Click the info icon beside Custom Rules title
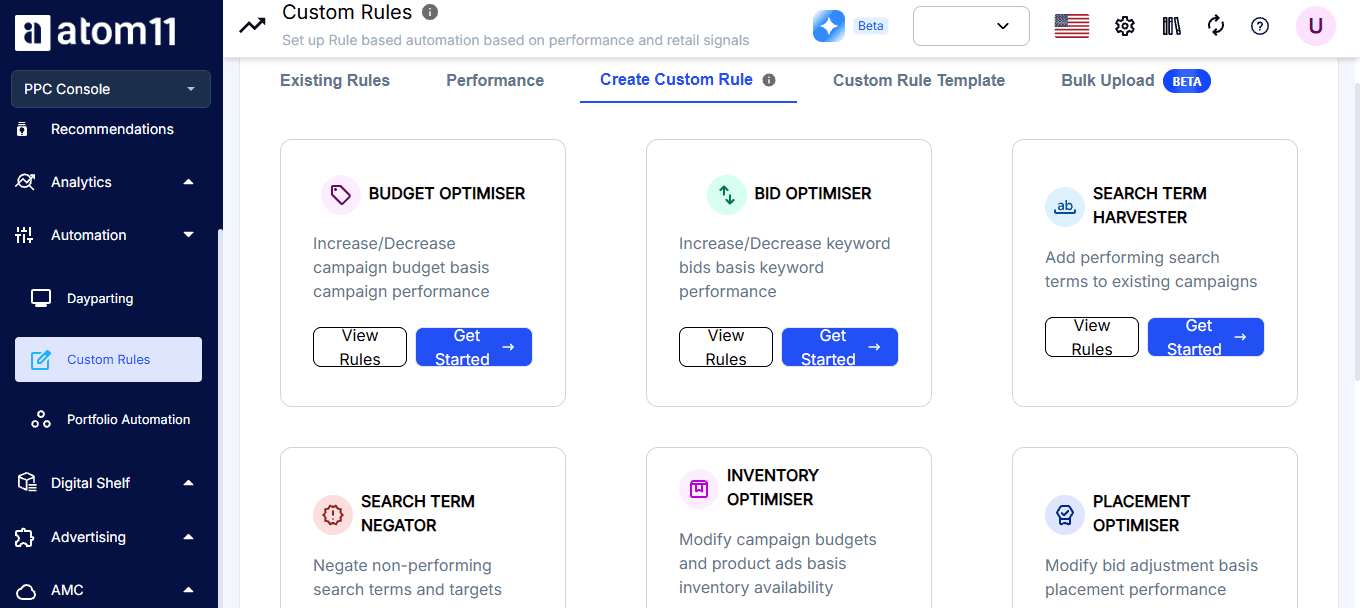This screenshot has width=1364, height=608. 430,12
